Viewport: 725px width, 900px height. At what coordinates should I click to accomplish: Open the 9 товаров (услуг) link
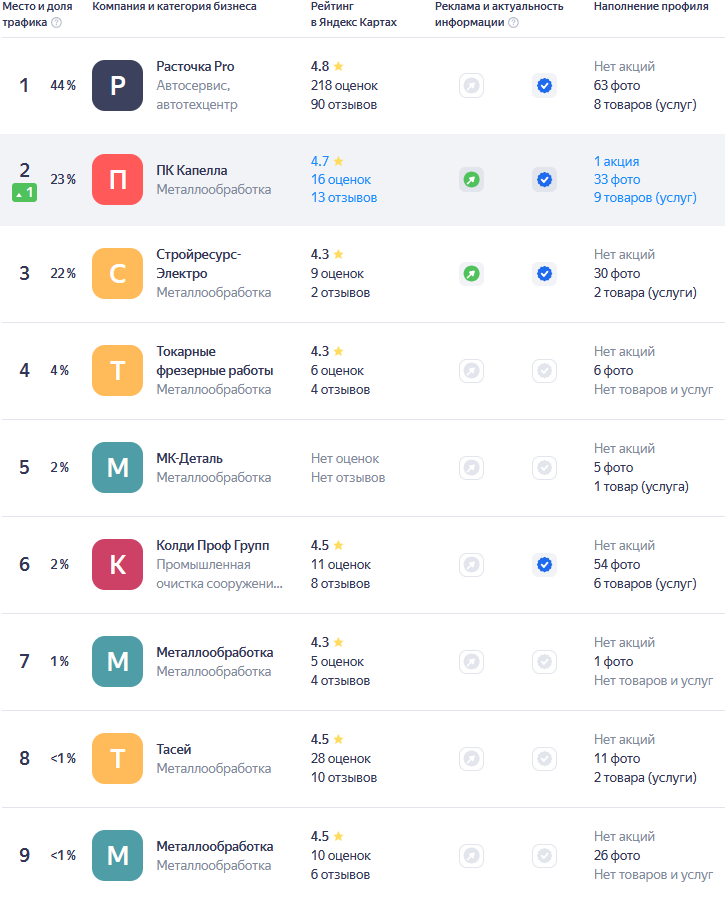coord(645,197)
